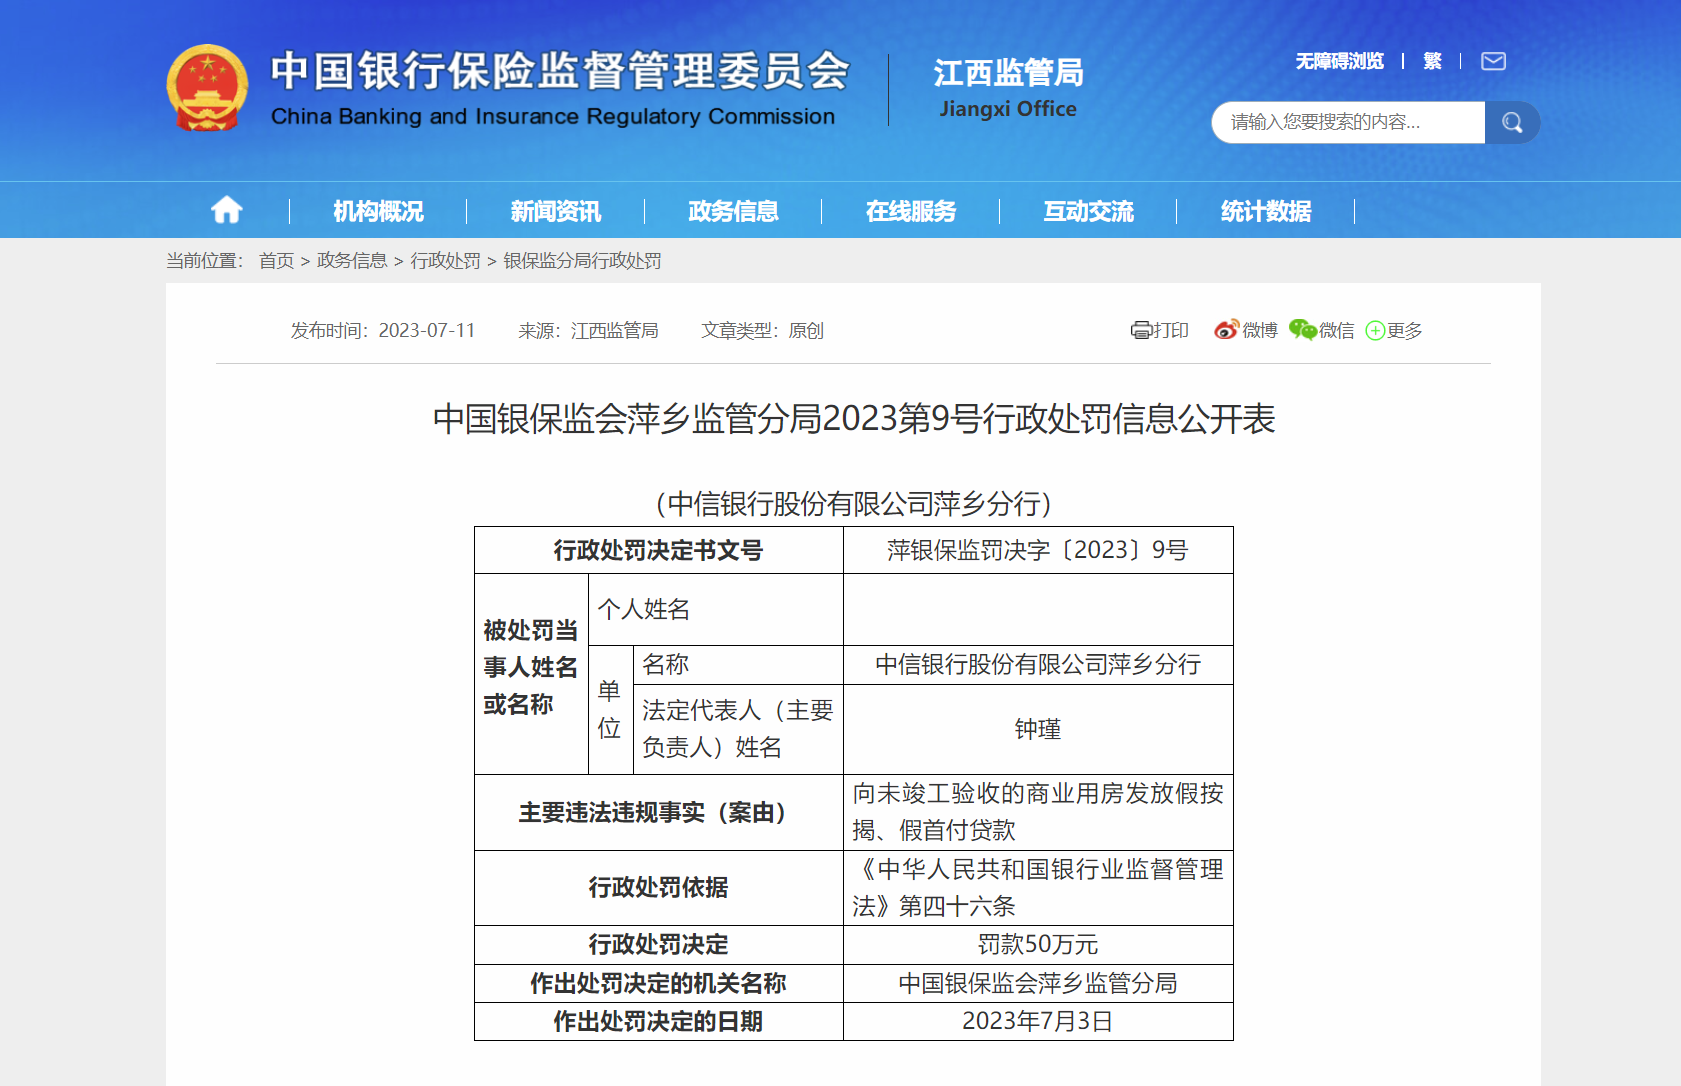Click table cell 中信银行股份有限公司萍乡分行
The width and height of the screenshot is (1681, 1086).
[1038, 665]
